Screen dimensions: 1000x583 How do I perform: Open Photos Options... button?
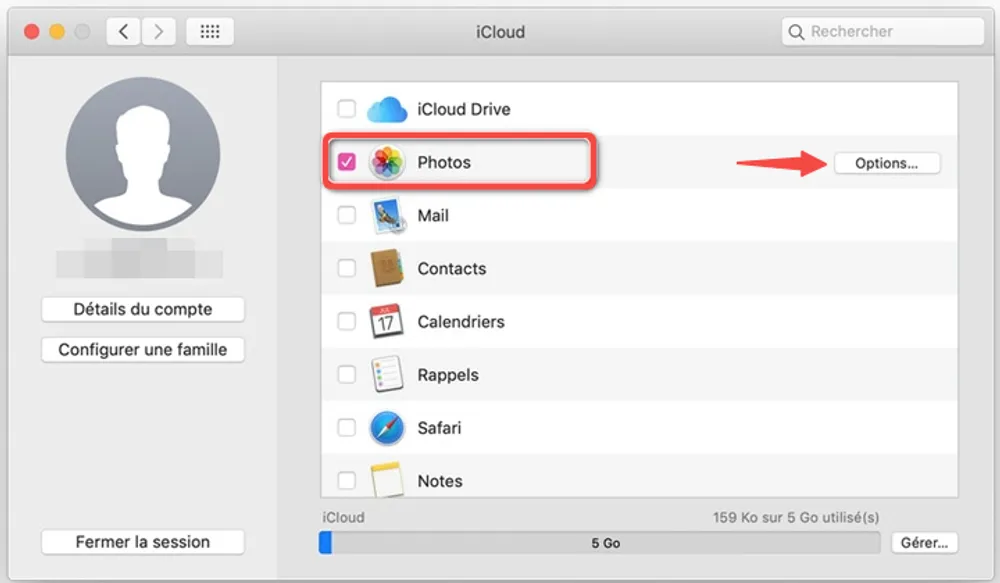(886, 163)
